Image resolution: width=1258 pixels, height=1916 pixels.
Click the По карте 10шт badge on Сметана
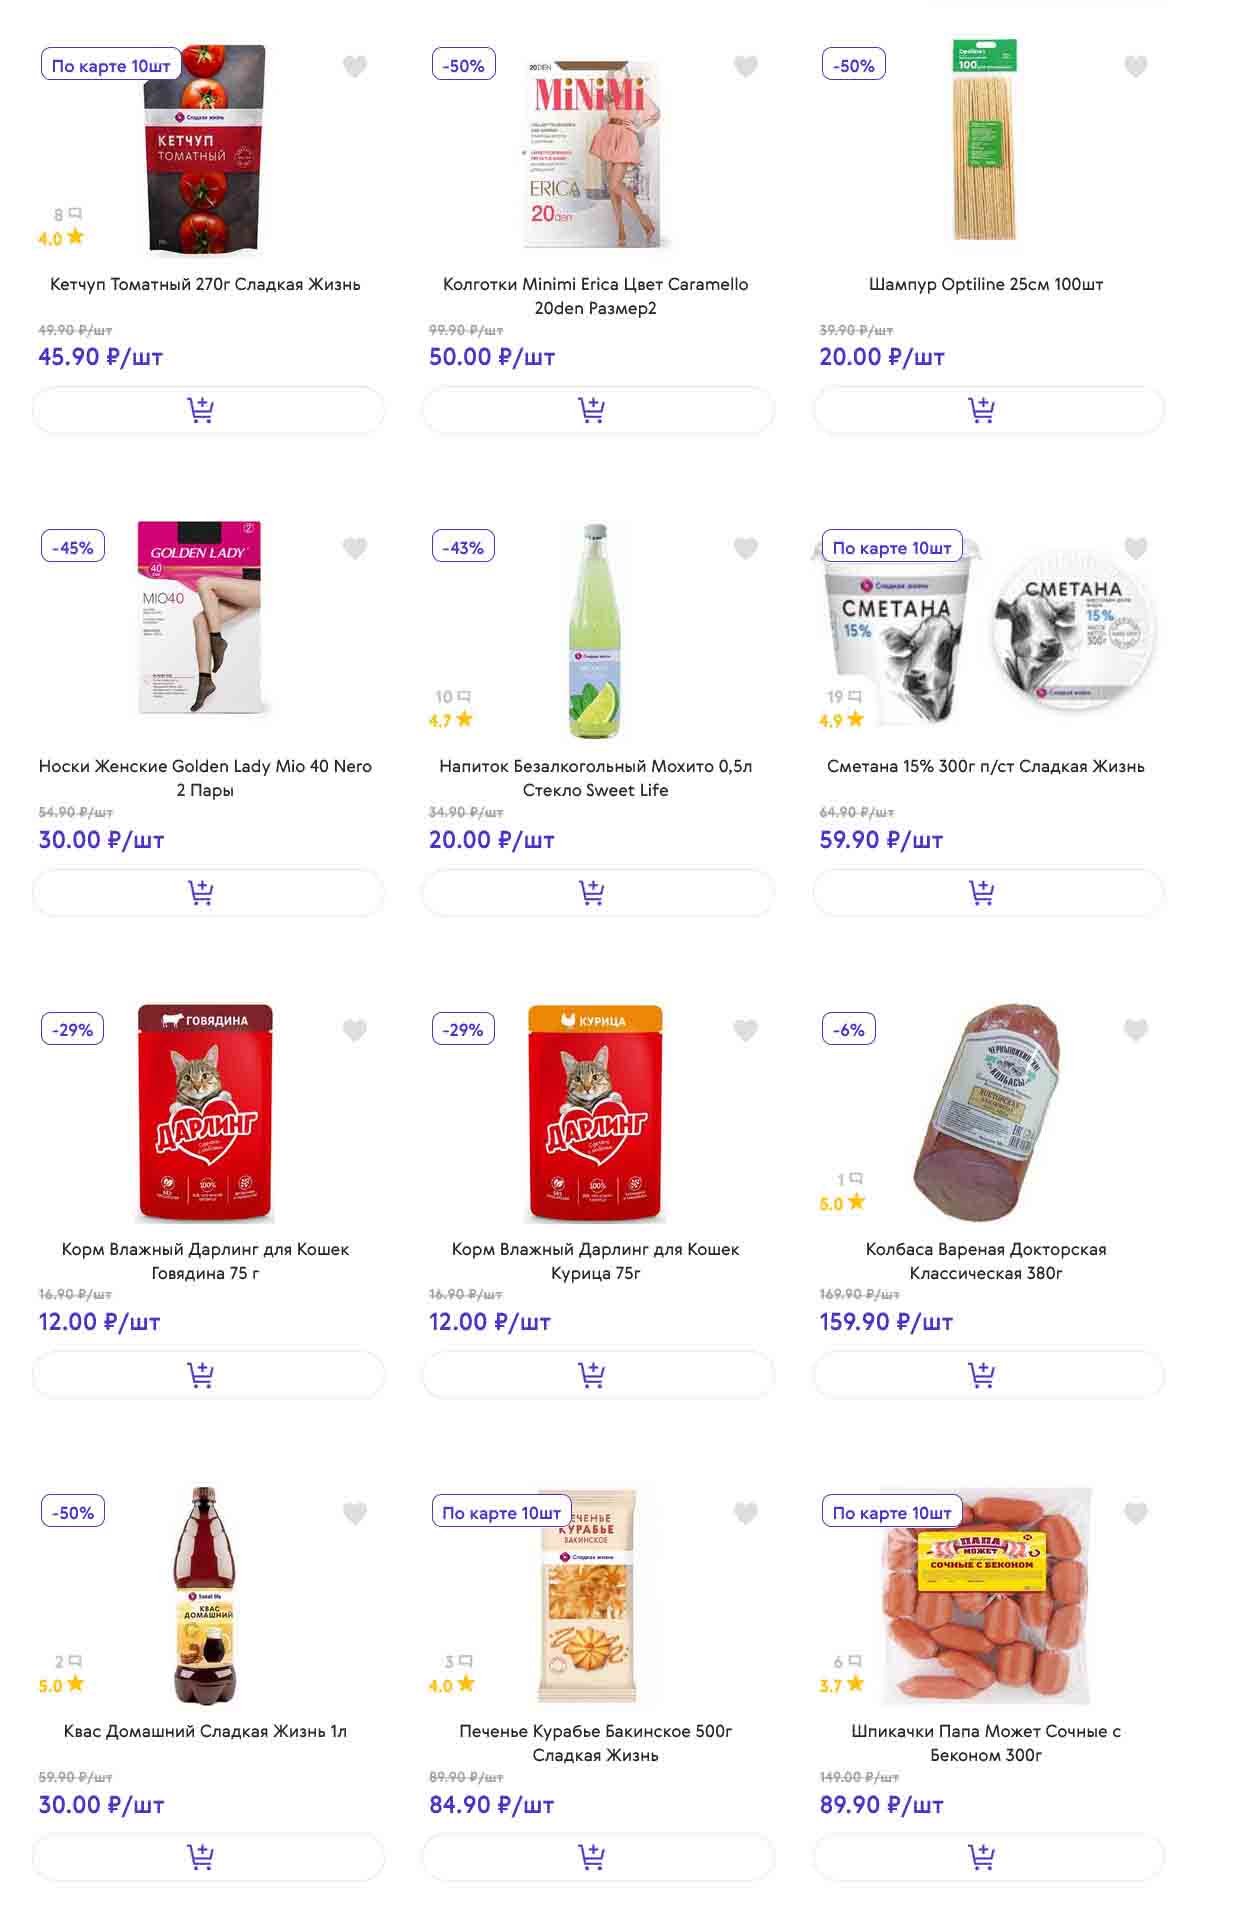[891, 548]
